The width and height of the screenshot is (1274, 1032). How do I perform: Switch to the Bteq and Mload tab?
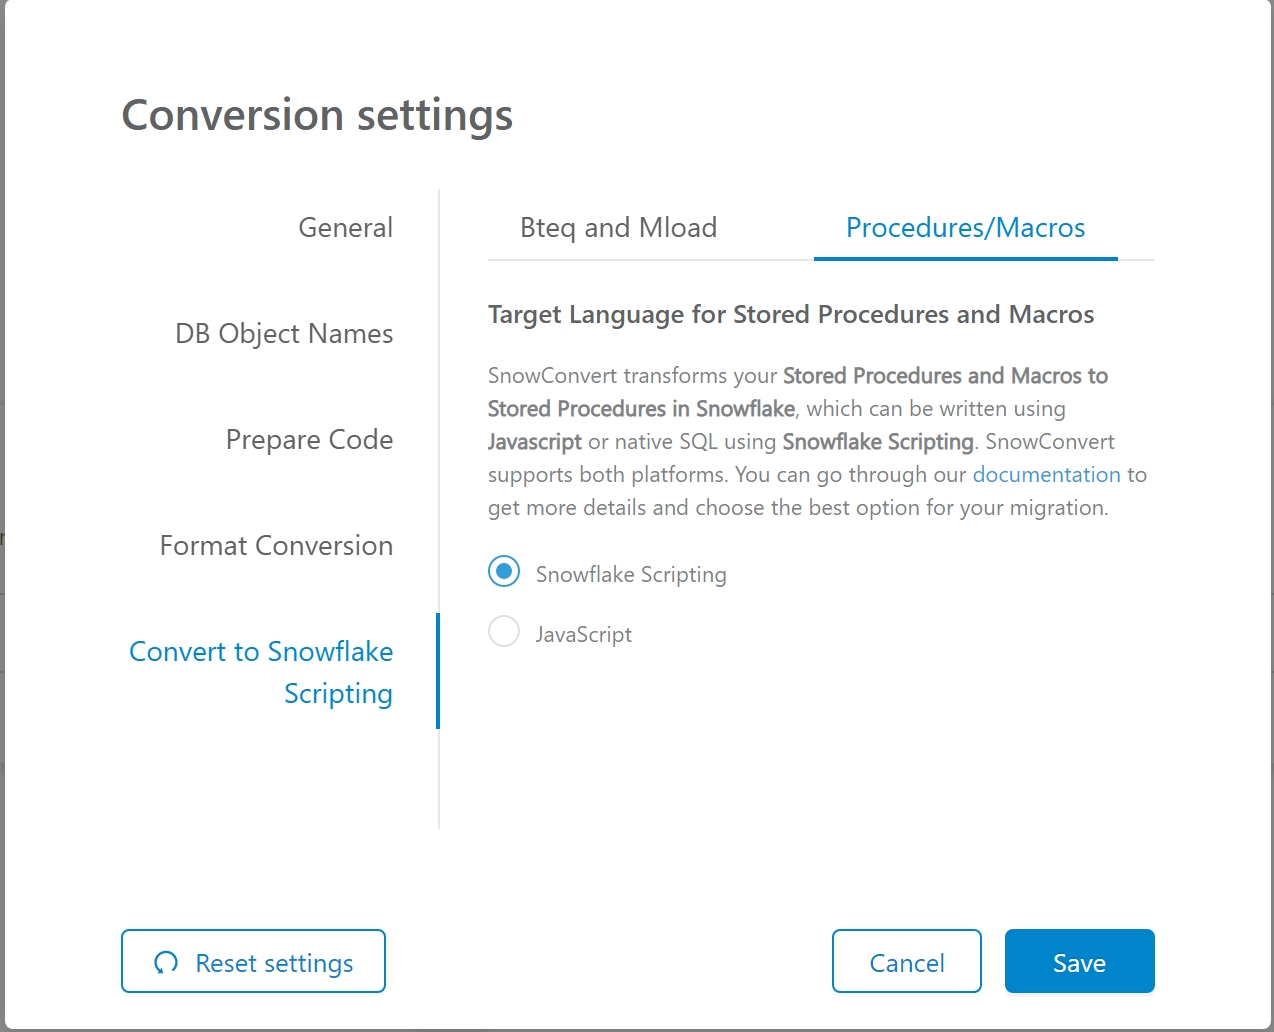[618, 228]
